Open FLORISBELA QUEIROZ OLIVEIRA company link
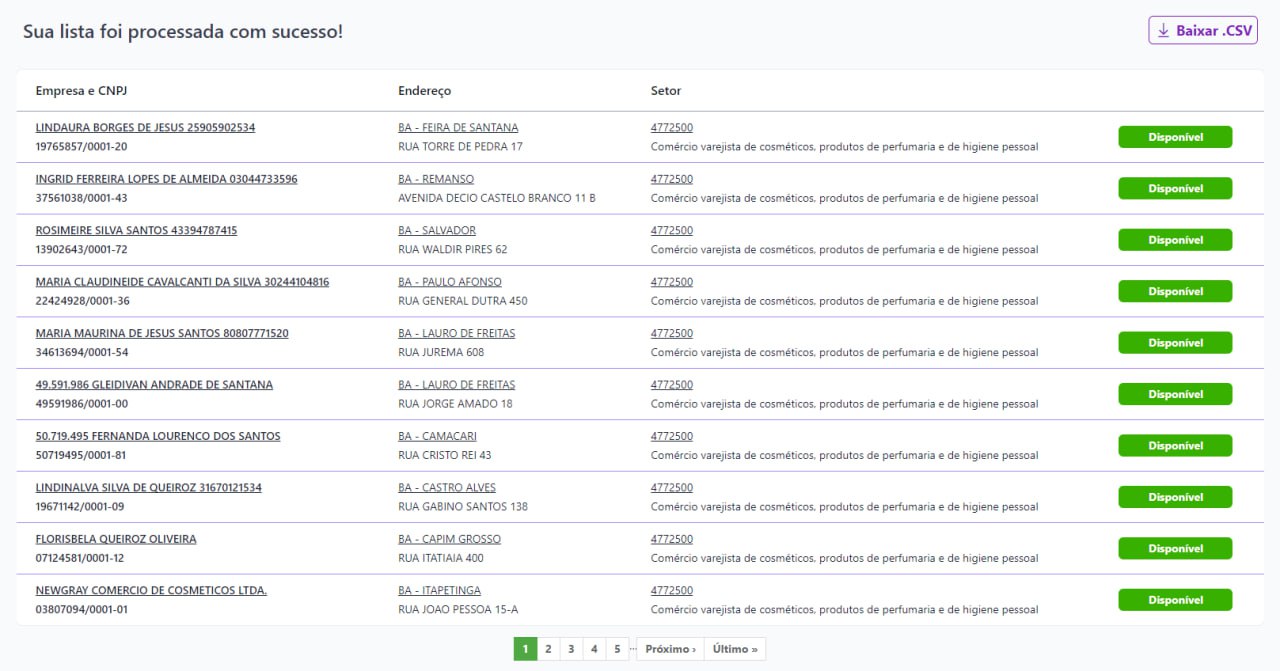Image resolution: width=1280 pixels, height=671 pixels. 116,539
